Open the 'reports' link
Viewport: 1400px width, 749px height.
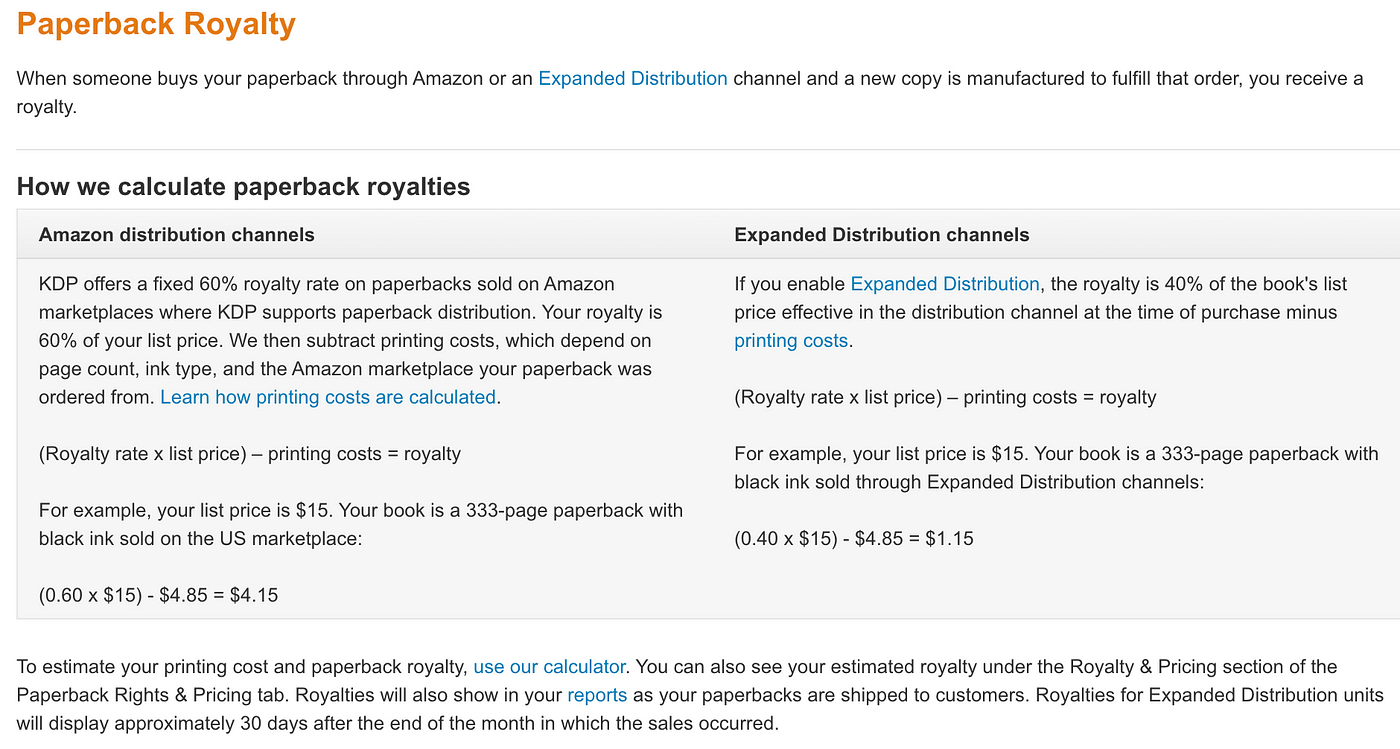click(597, 695)
